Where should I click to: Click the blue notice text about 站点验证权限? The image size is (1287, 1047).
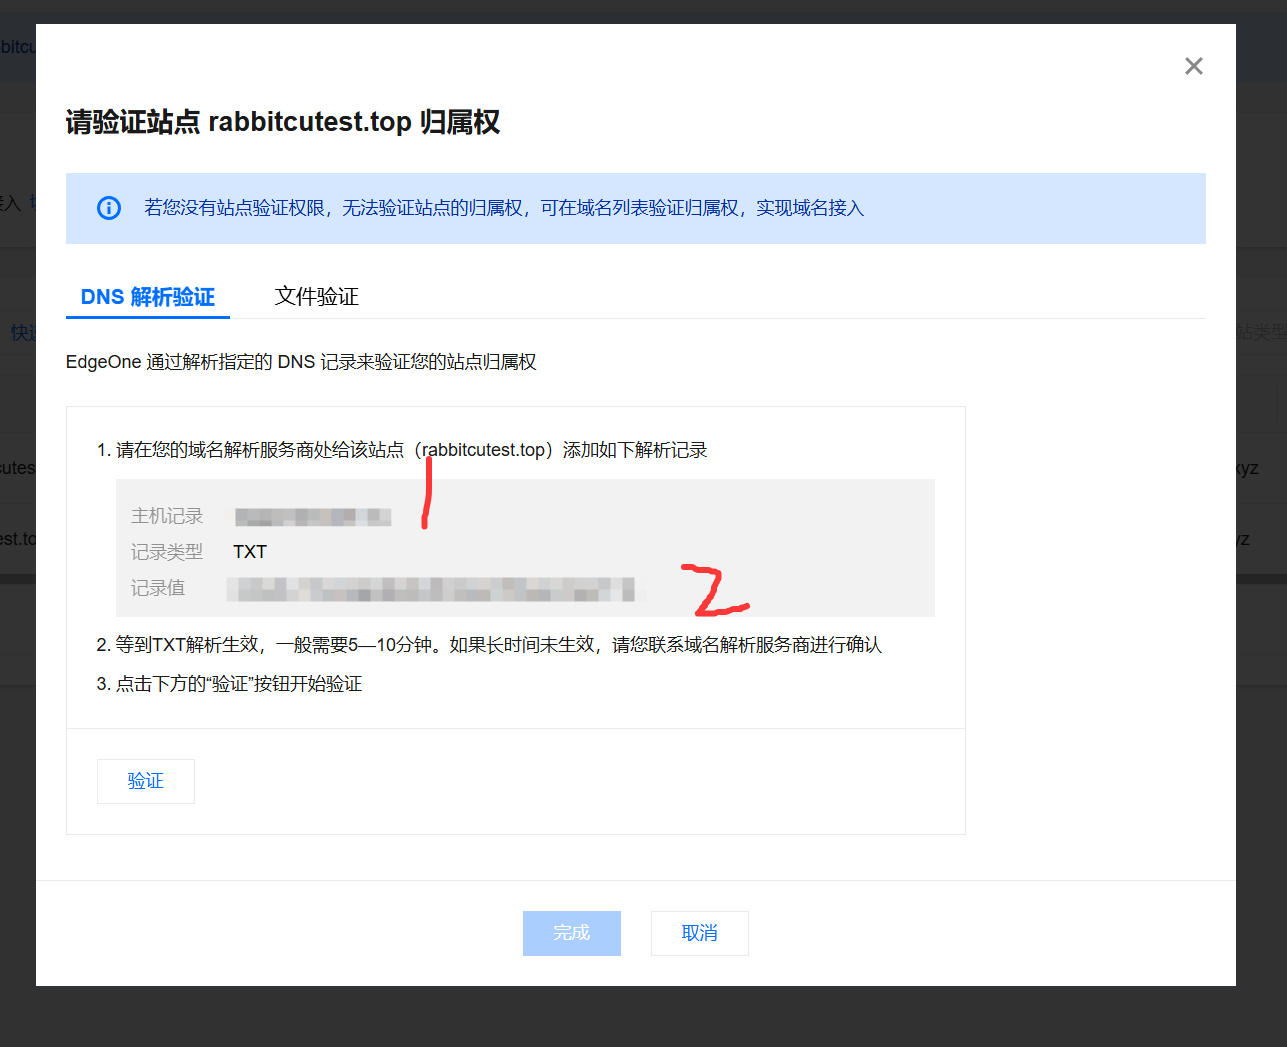click(504, 208)
